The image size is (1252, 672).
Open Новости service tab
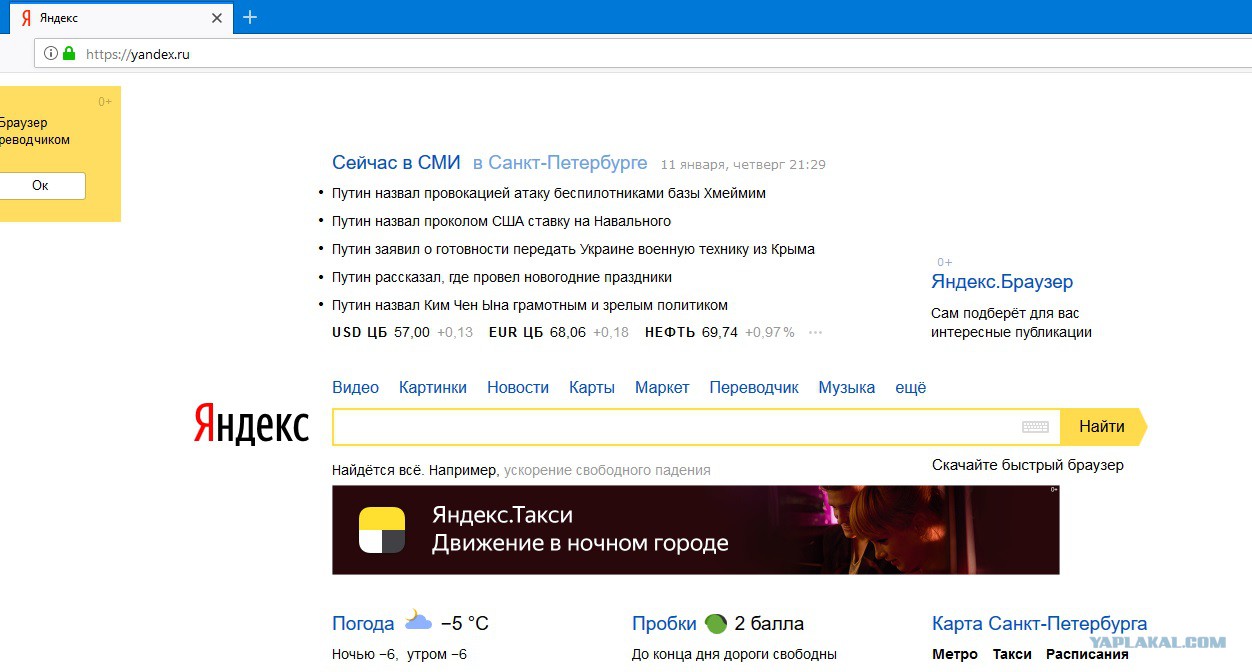518,388
